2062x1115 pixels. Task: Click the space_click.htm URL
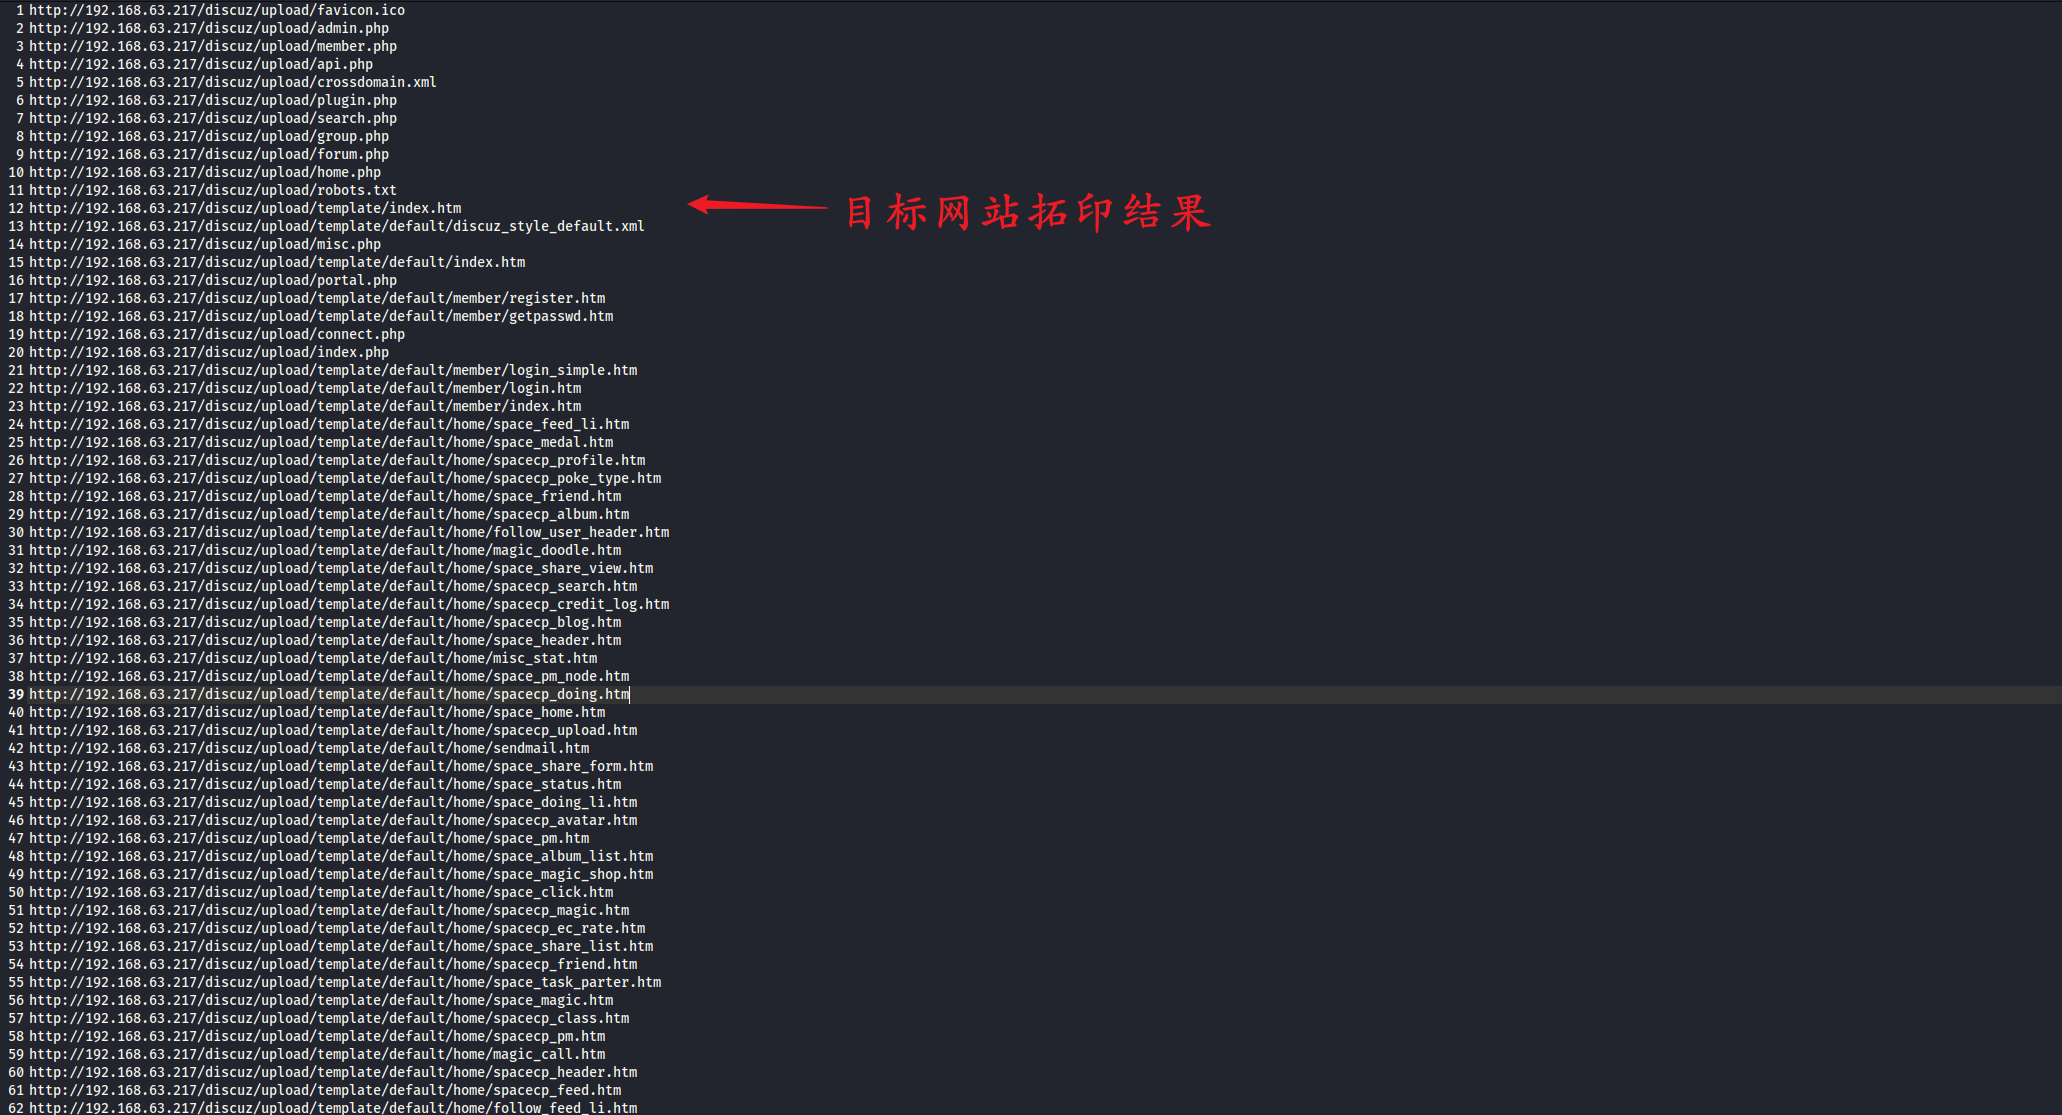(321, 892)
